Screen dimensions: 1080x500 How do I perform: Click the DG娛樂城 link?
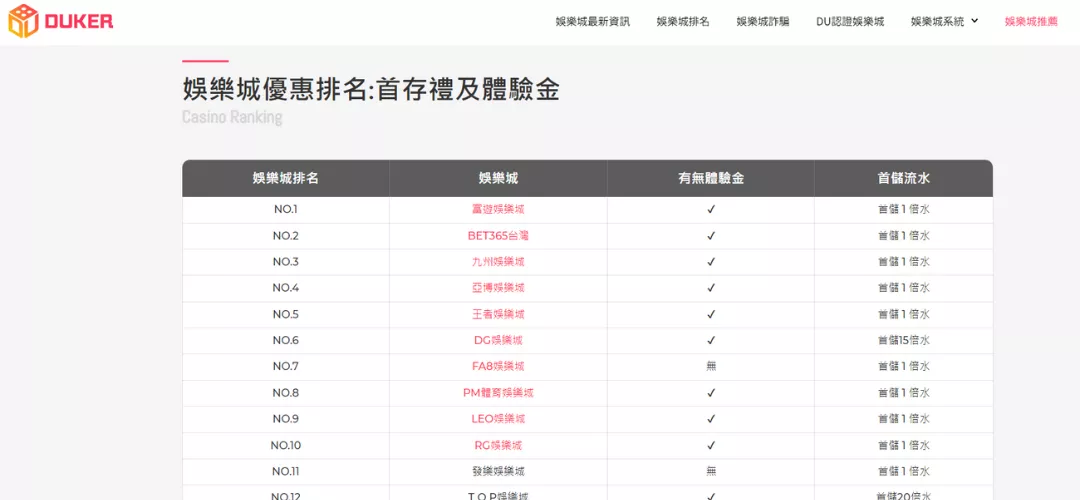(498, 340)
